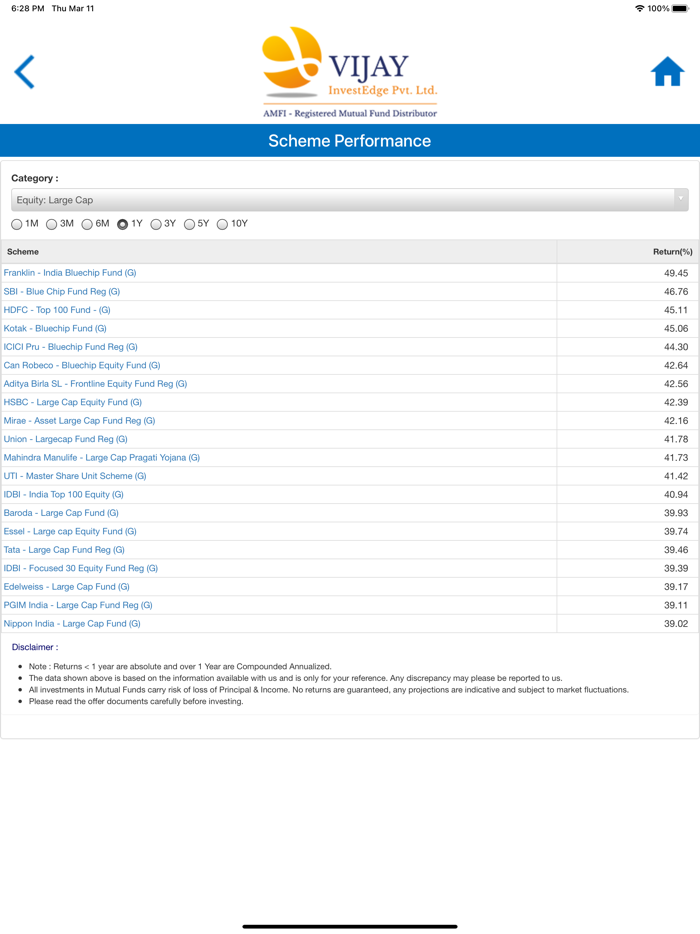
Task: Select the 3Y period radio button
Action: tap(156, 224)
